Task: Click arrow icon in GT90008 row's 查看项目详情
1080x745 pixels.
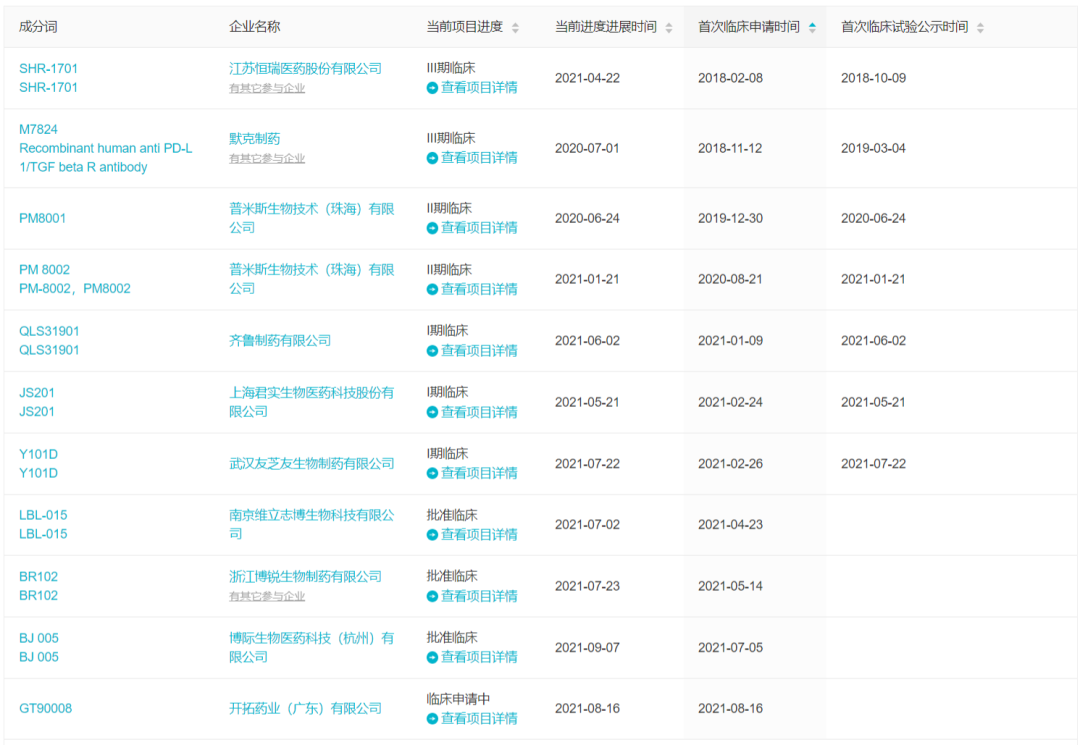Action: 433,719
